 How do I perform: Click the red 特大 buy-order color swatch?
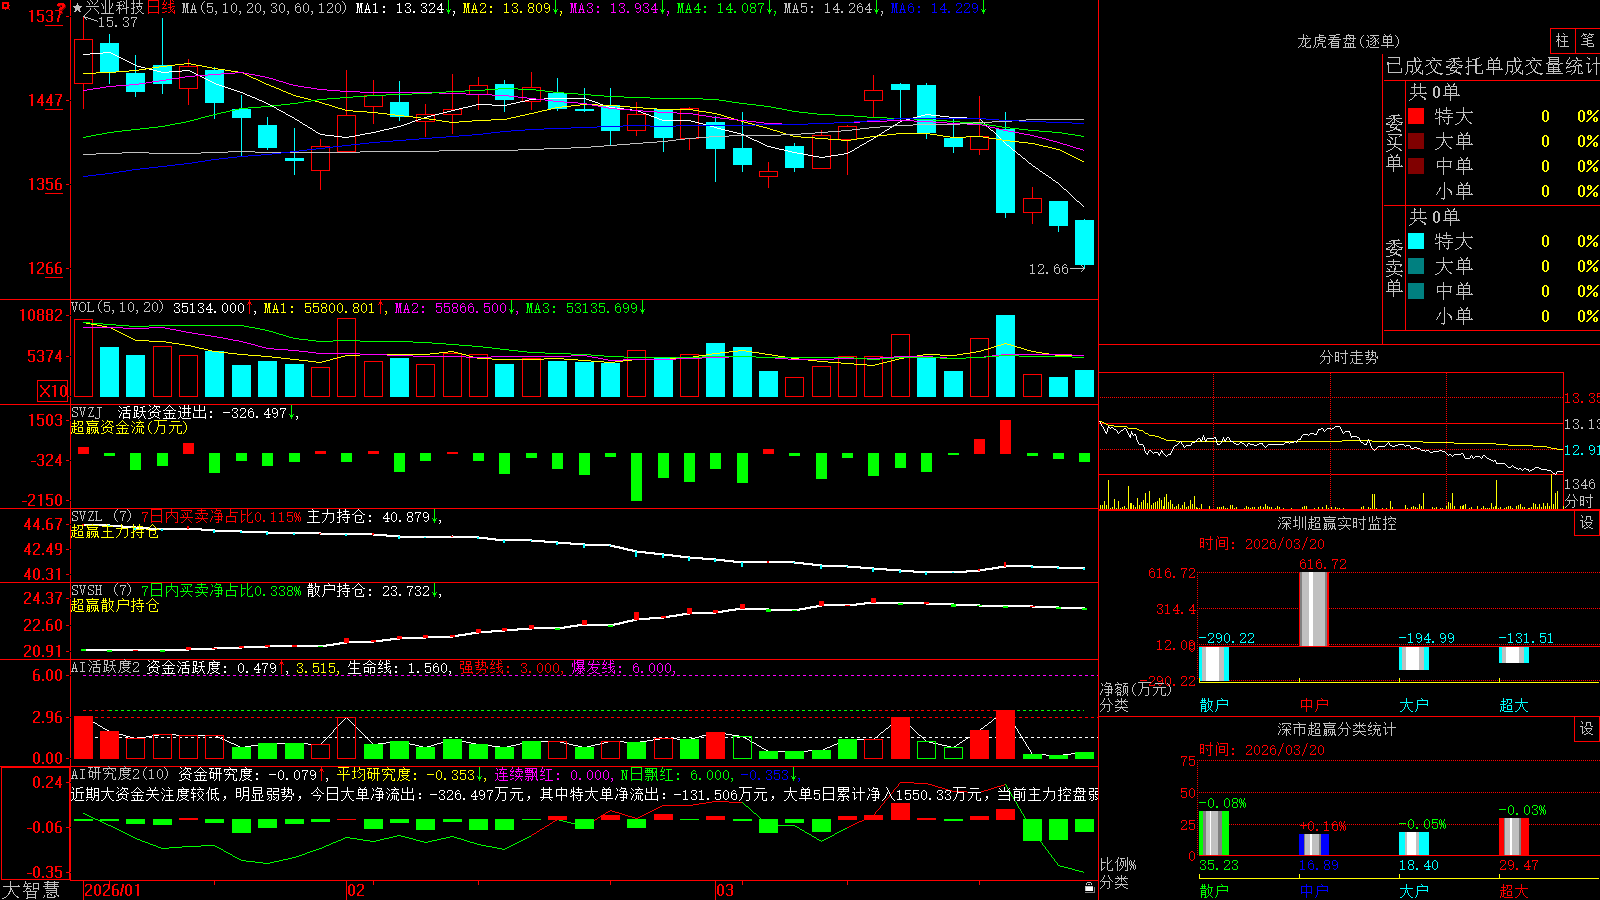(1416, 116)
